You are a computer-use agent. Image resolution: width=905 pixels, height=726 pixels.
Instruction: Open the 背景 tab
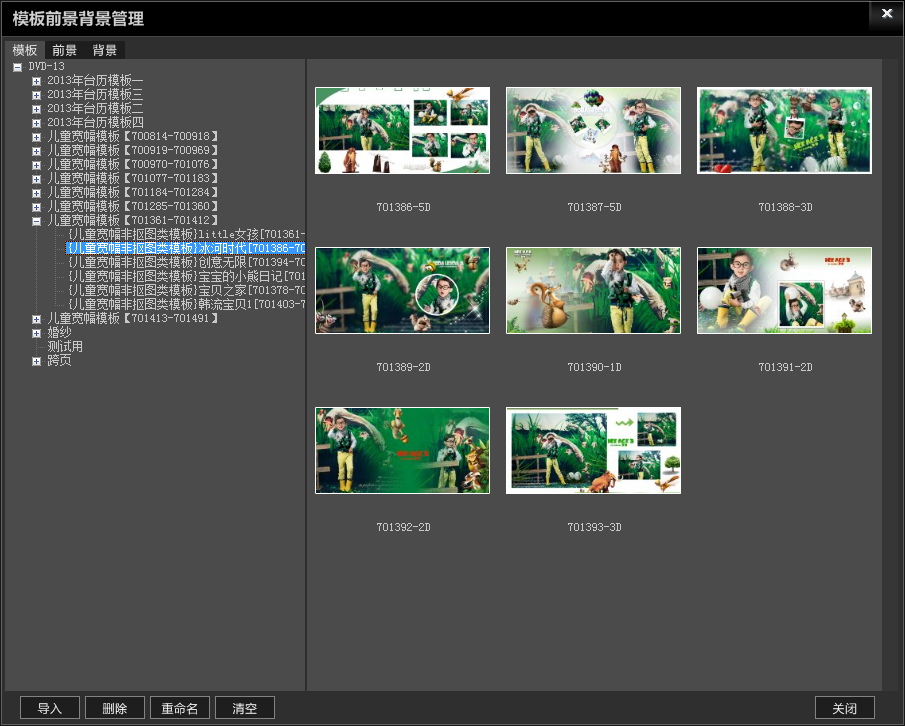point(105,50)
